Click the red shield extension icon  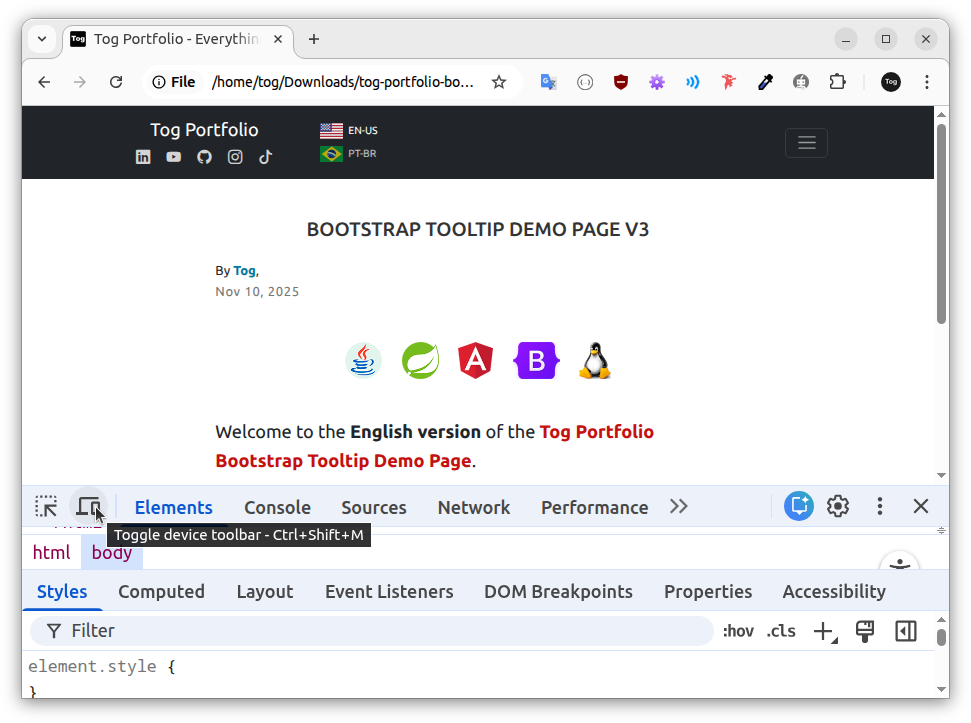pyautogui.click(x=620, y=82)
